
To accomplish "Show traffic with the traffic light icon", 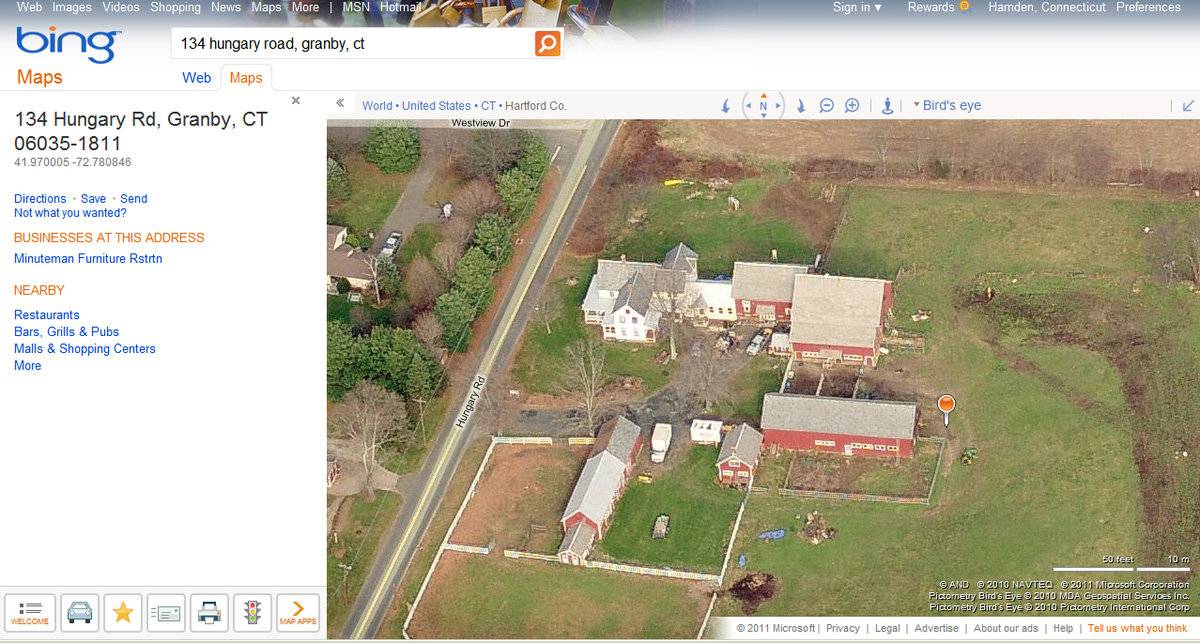I will (252, 612).
